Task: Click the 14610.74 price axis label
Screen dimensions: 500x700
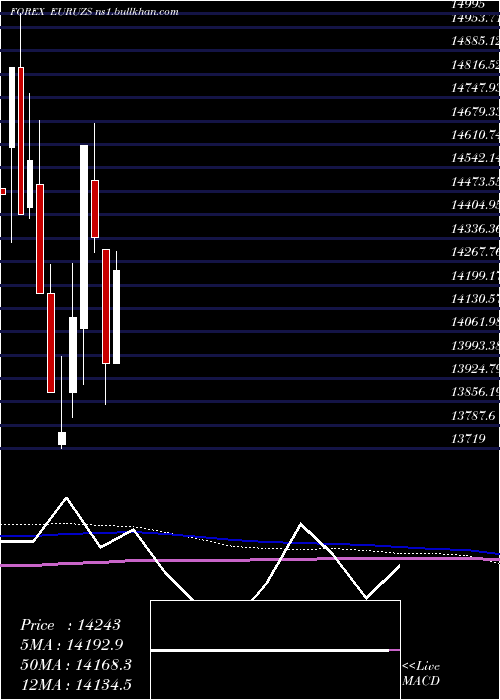Action: (475, 135)
